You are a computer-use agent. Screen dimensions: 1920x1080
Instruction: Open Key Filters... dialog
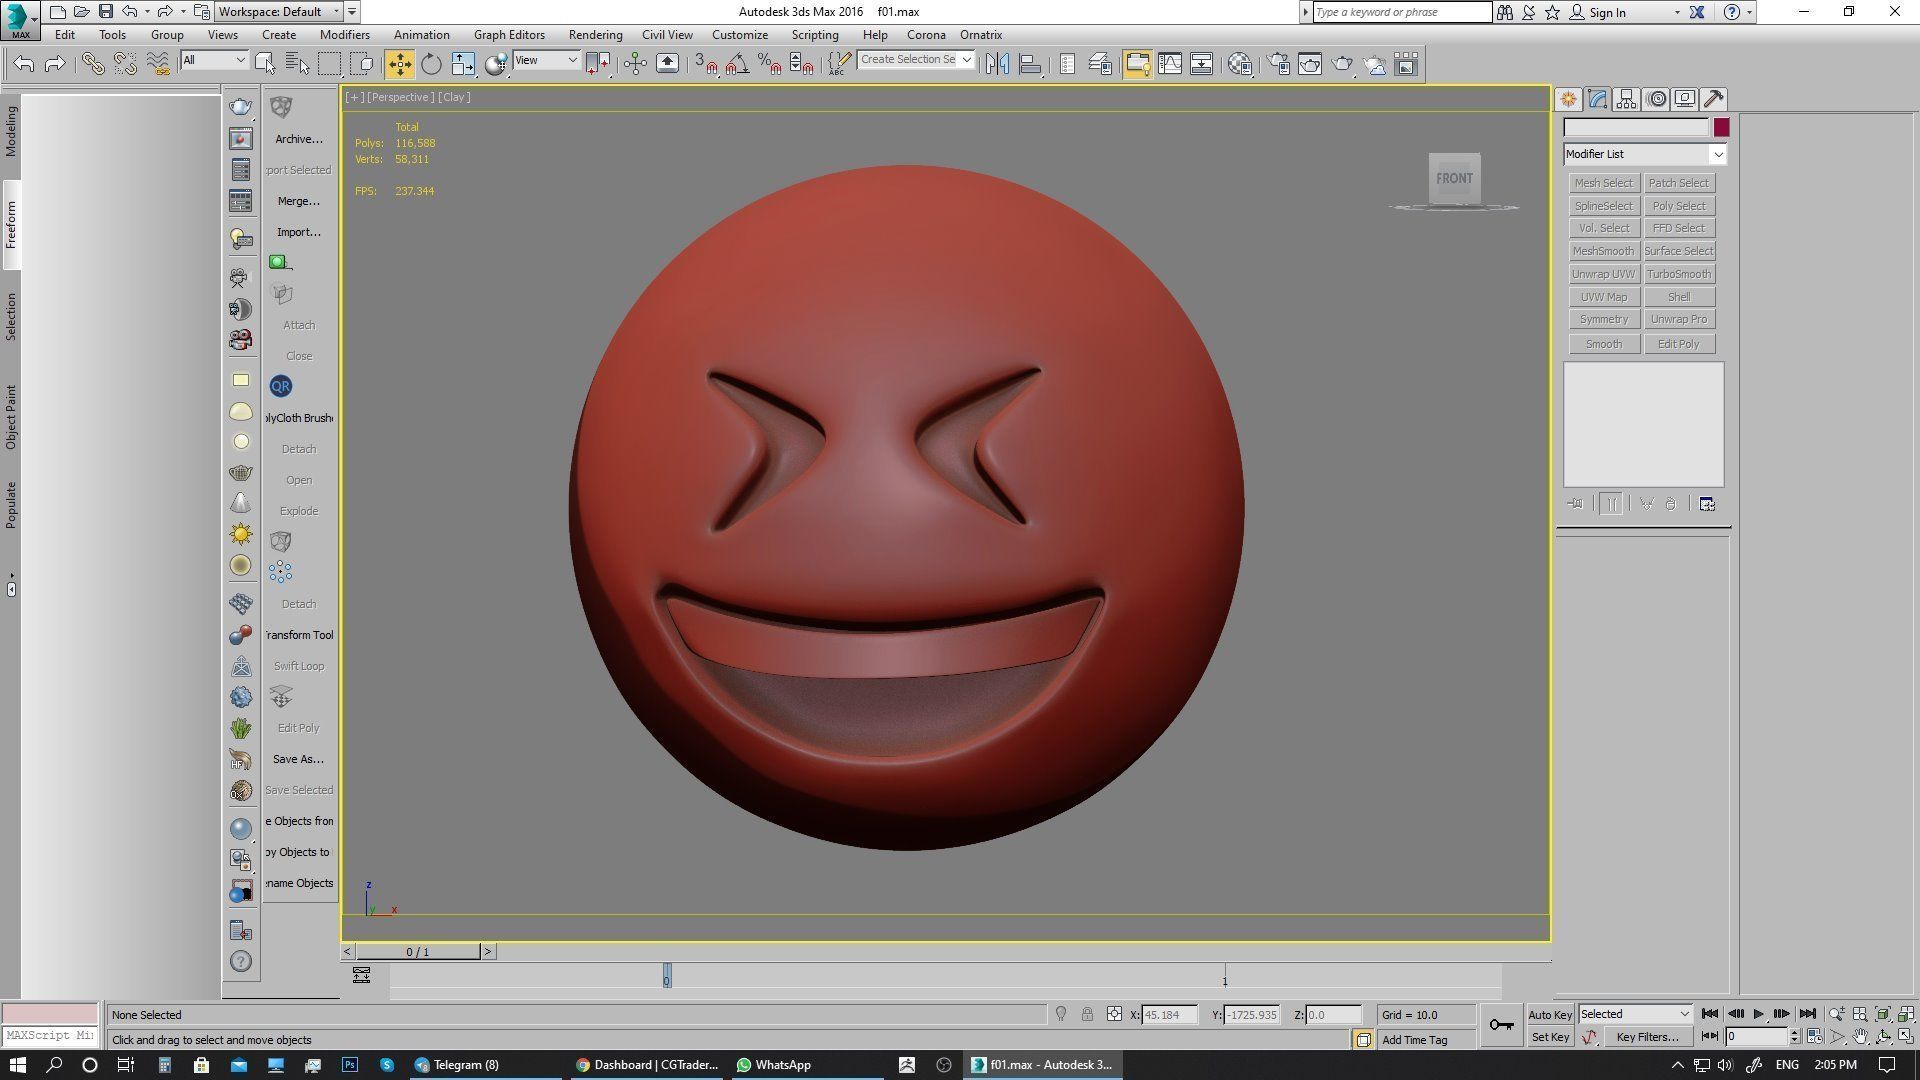1647,1037
